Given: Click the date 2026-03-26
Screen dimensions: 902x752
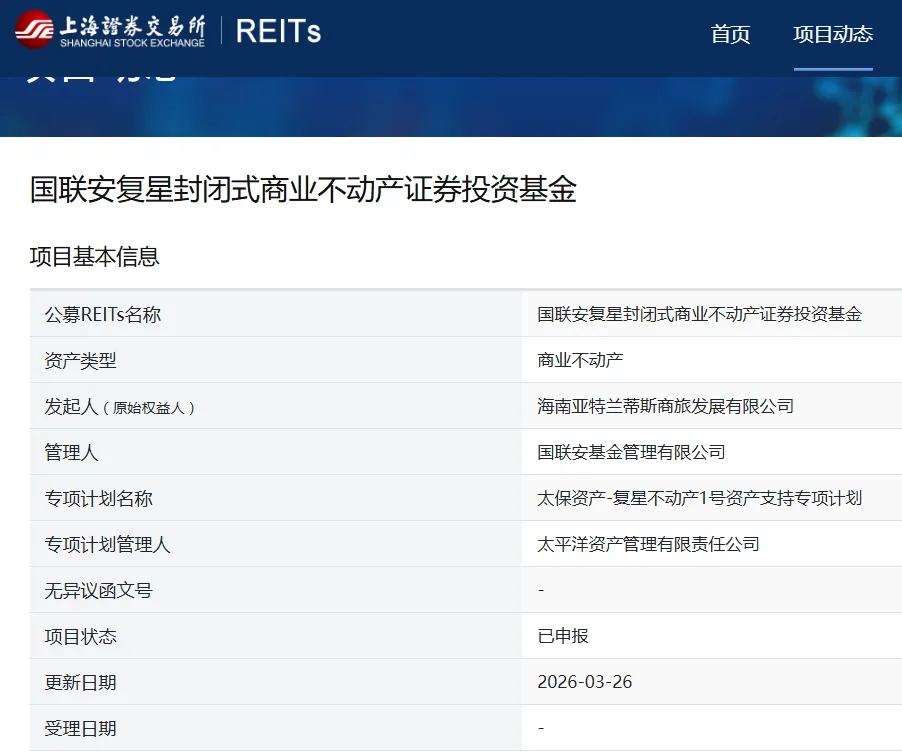Looking at the screenshot, I should (584, 682).
